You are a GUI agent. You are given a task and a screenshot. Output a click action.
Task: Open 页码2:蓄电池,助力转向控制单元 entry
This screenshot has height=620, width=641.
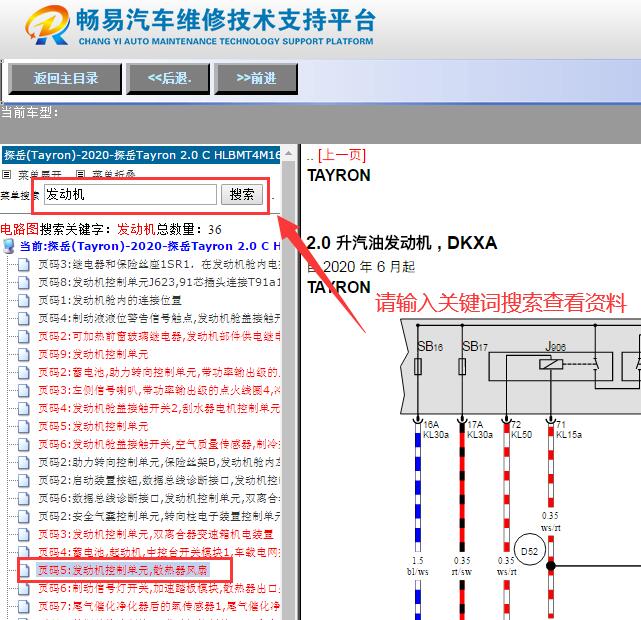(159, 372)
